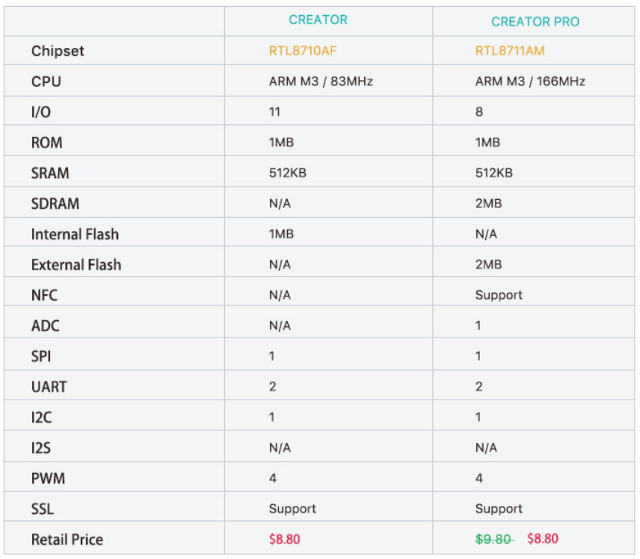Select the NFC Support cell for Creator Pro
Viewport: 640px width, 559px height.
pos(499,295)
